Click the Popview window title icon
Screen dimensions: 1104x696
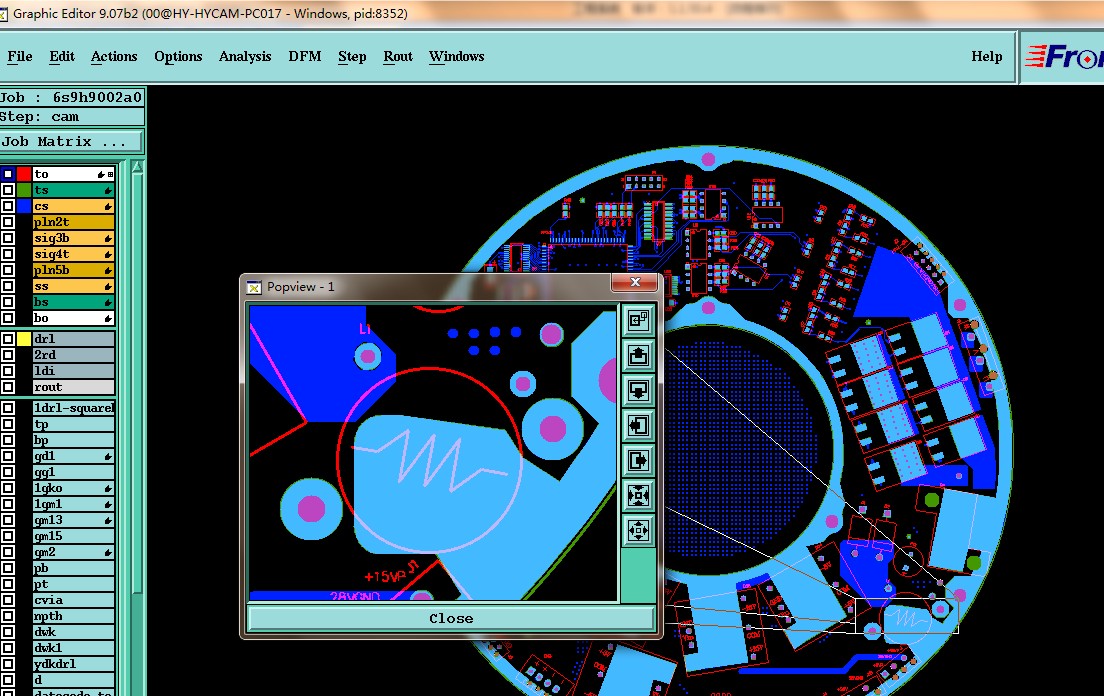click(254, 287)
